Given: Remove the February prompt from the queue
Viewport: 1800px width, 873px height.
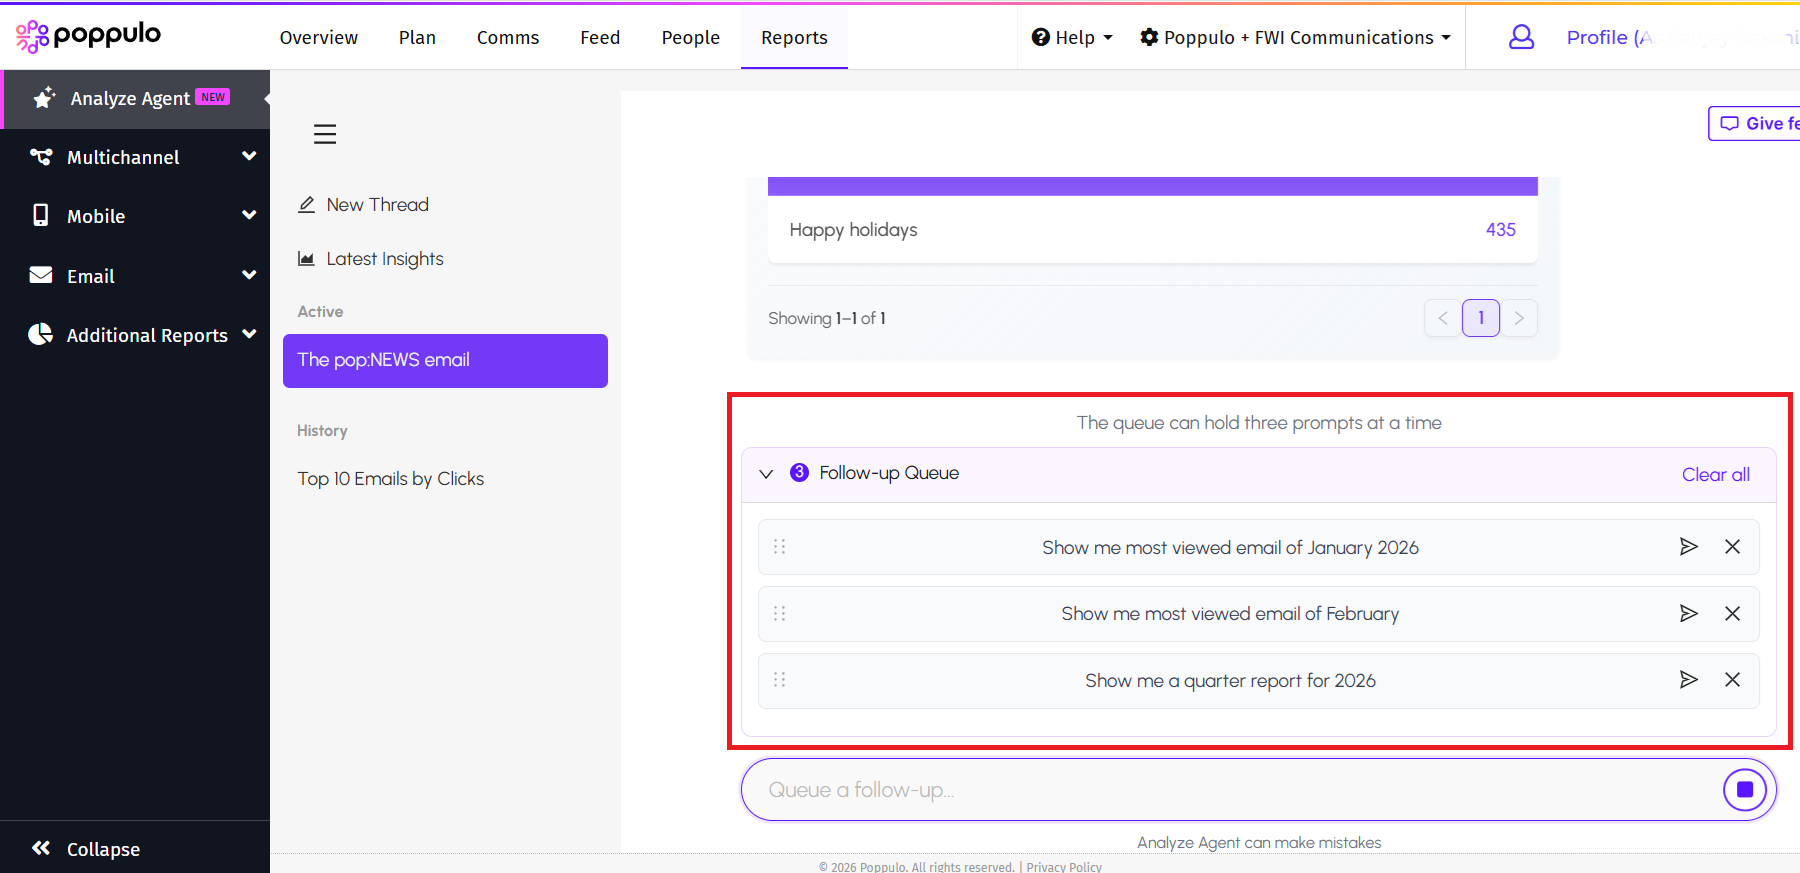Looking at the screenshot, I should click(1732, 614).
